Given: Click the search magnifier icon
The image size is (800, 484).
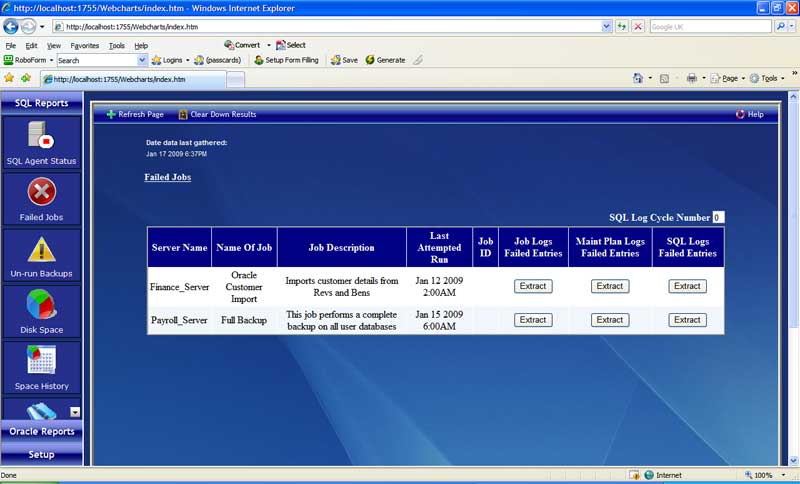Looking at the screenshot, I should [x=780, y=27].
